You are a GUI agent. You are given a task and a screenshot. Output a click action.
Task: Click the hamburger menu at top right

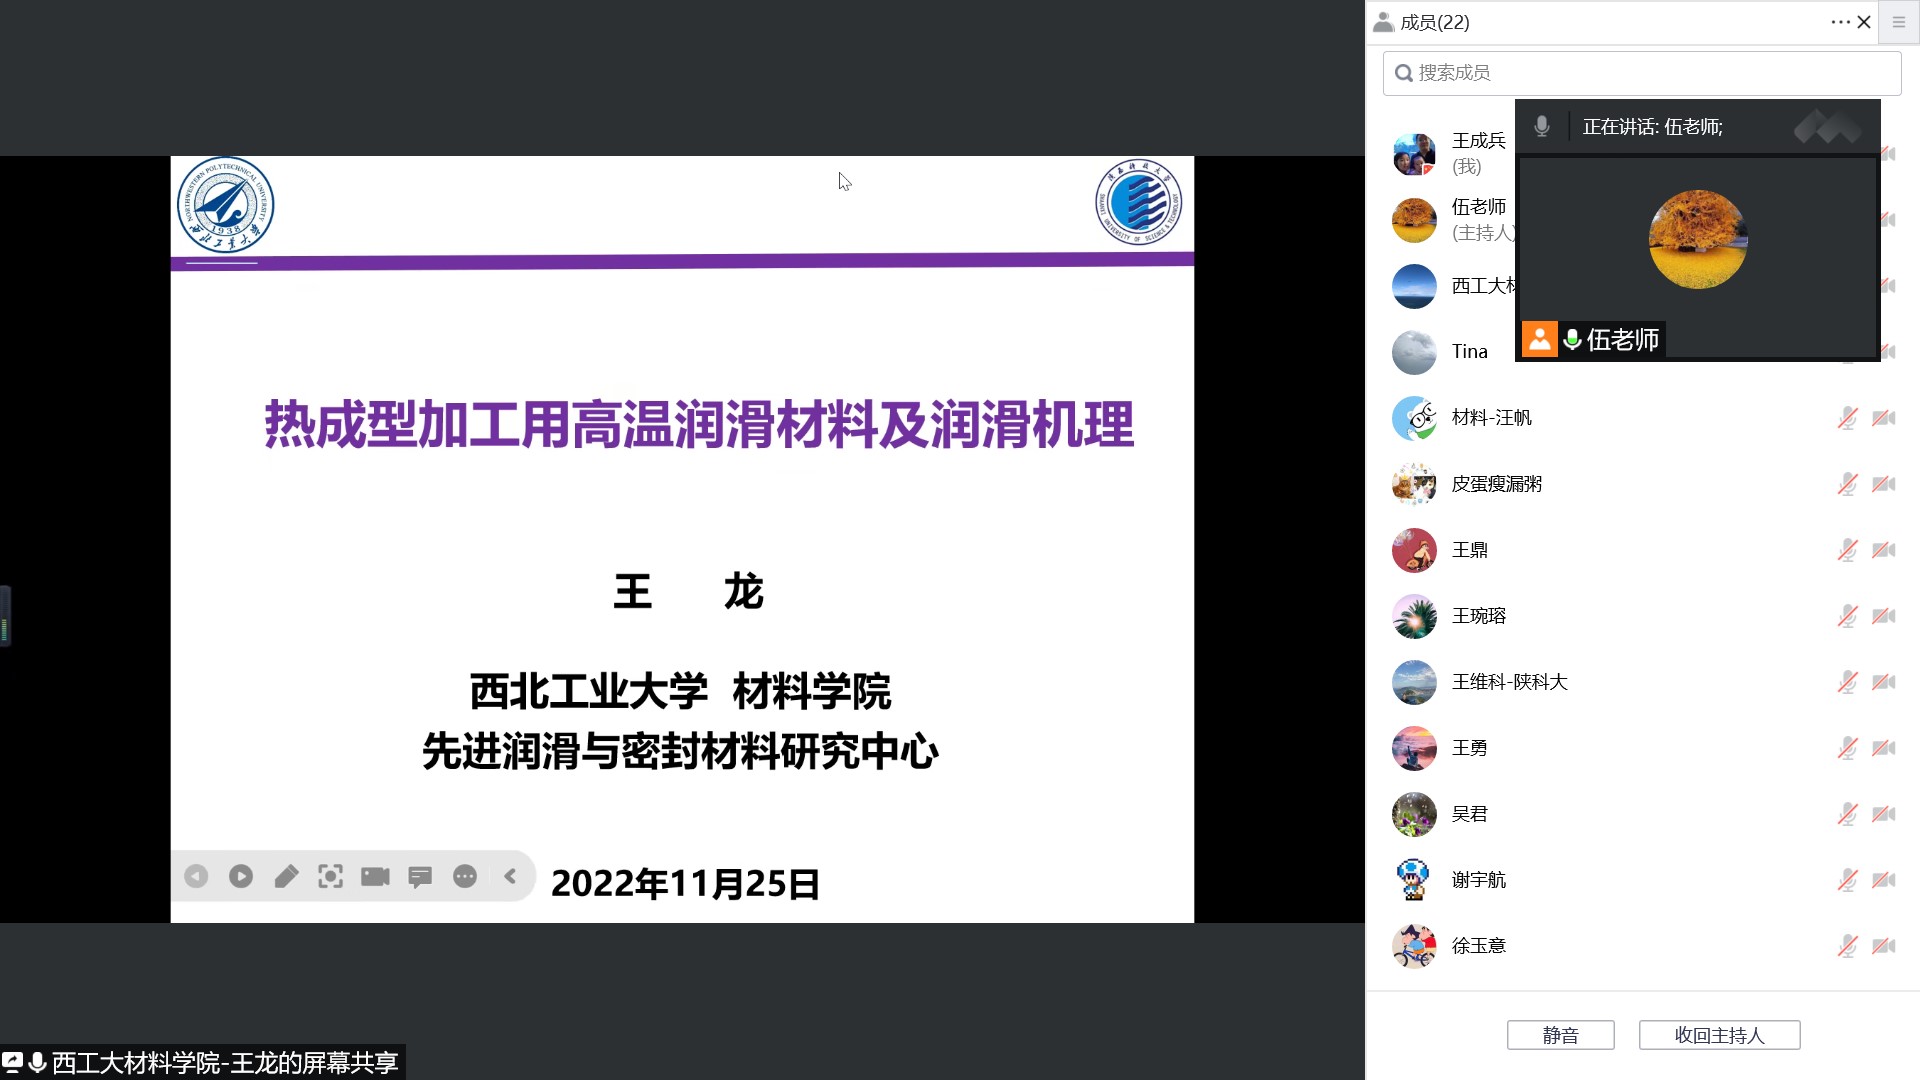pos(1899,22)
